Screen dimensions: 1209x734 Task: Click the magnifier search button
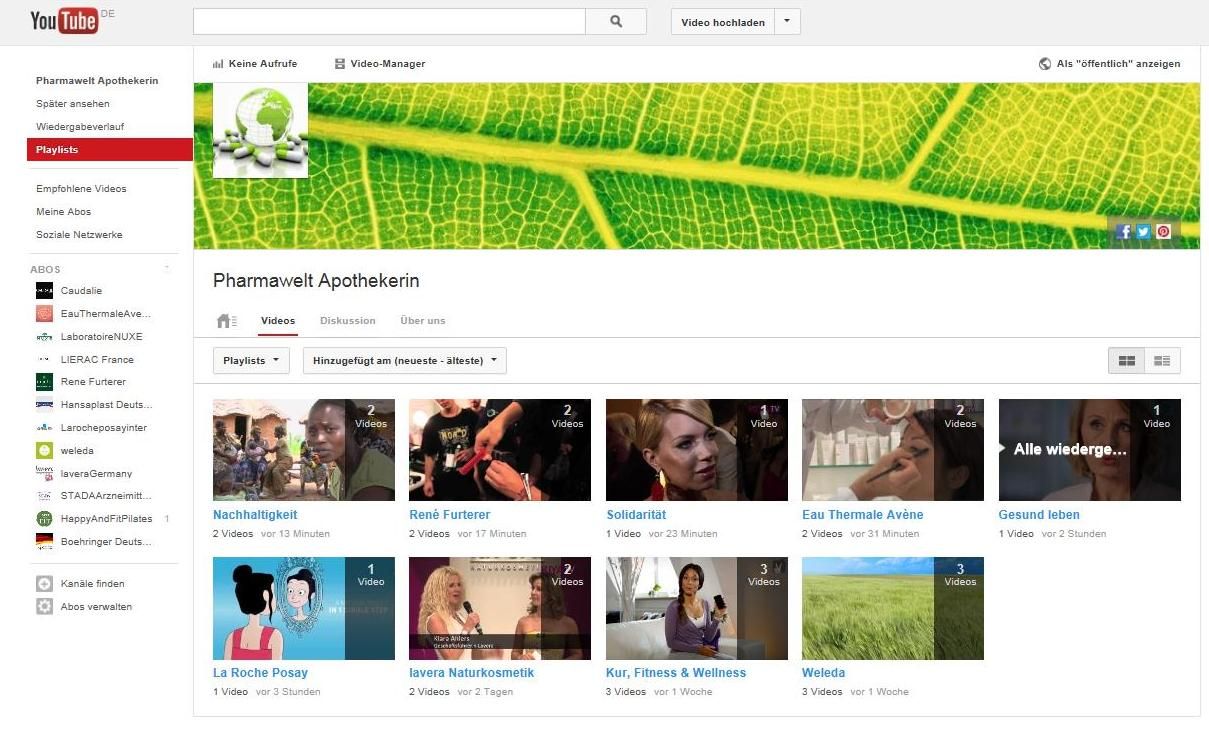[616, 21]
